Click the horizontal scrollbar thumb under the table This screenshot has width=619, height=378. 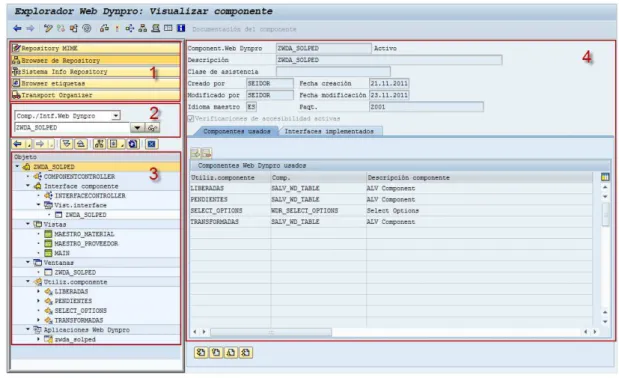click(x=271, y=332)
